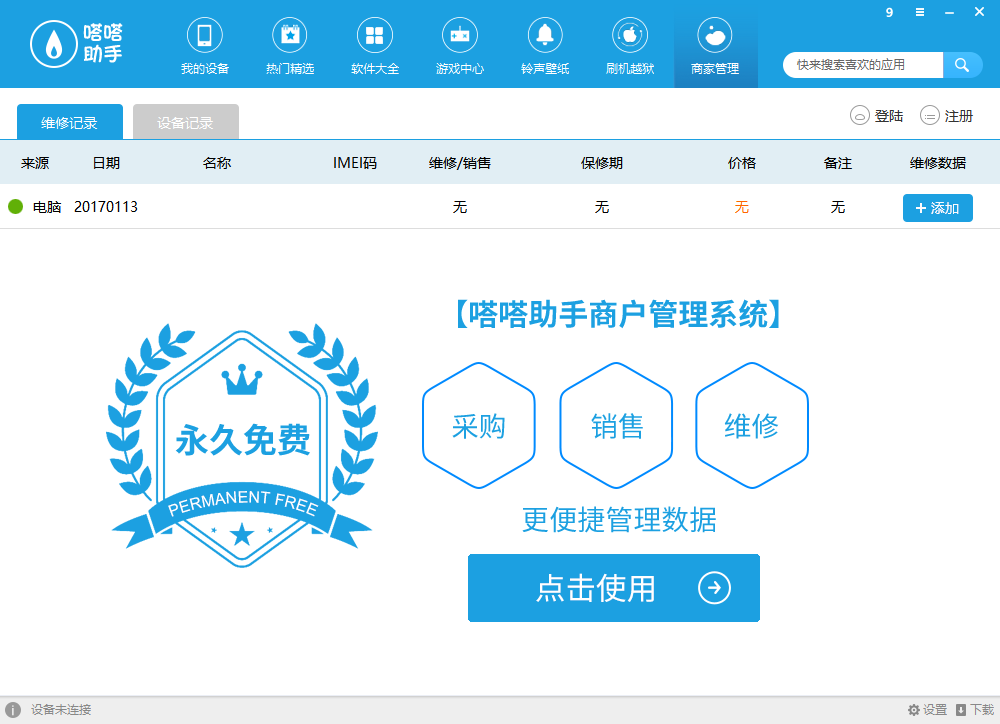Click the message count badge showing 9
The width and height of the screenshot is (1000, 724).
(x=888, y=13)
